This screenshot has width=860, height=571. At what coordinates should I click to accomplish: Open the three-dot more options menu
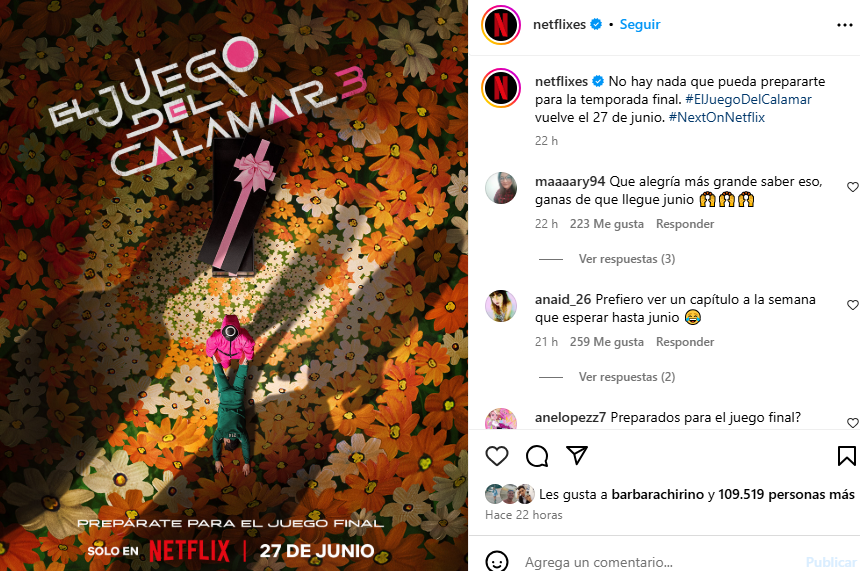[845, 25]
